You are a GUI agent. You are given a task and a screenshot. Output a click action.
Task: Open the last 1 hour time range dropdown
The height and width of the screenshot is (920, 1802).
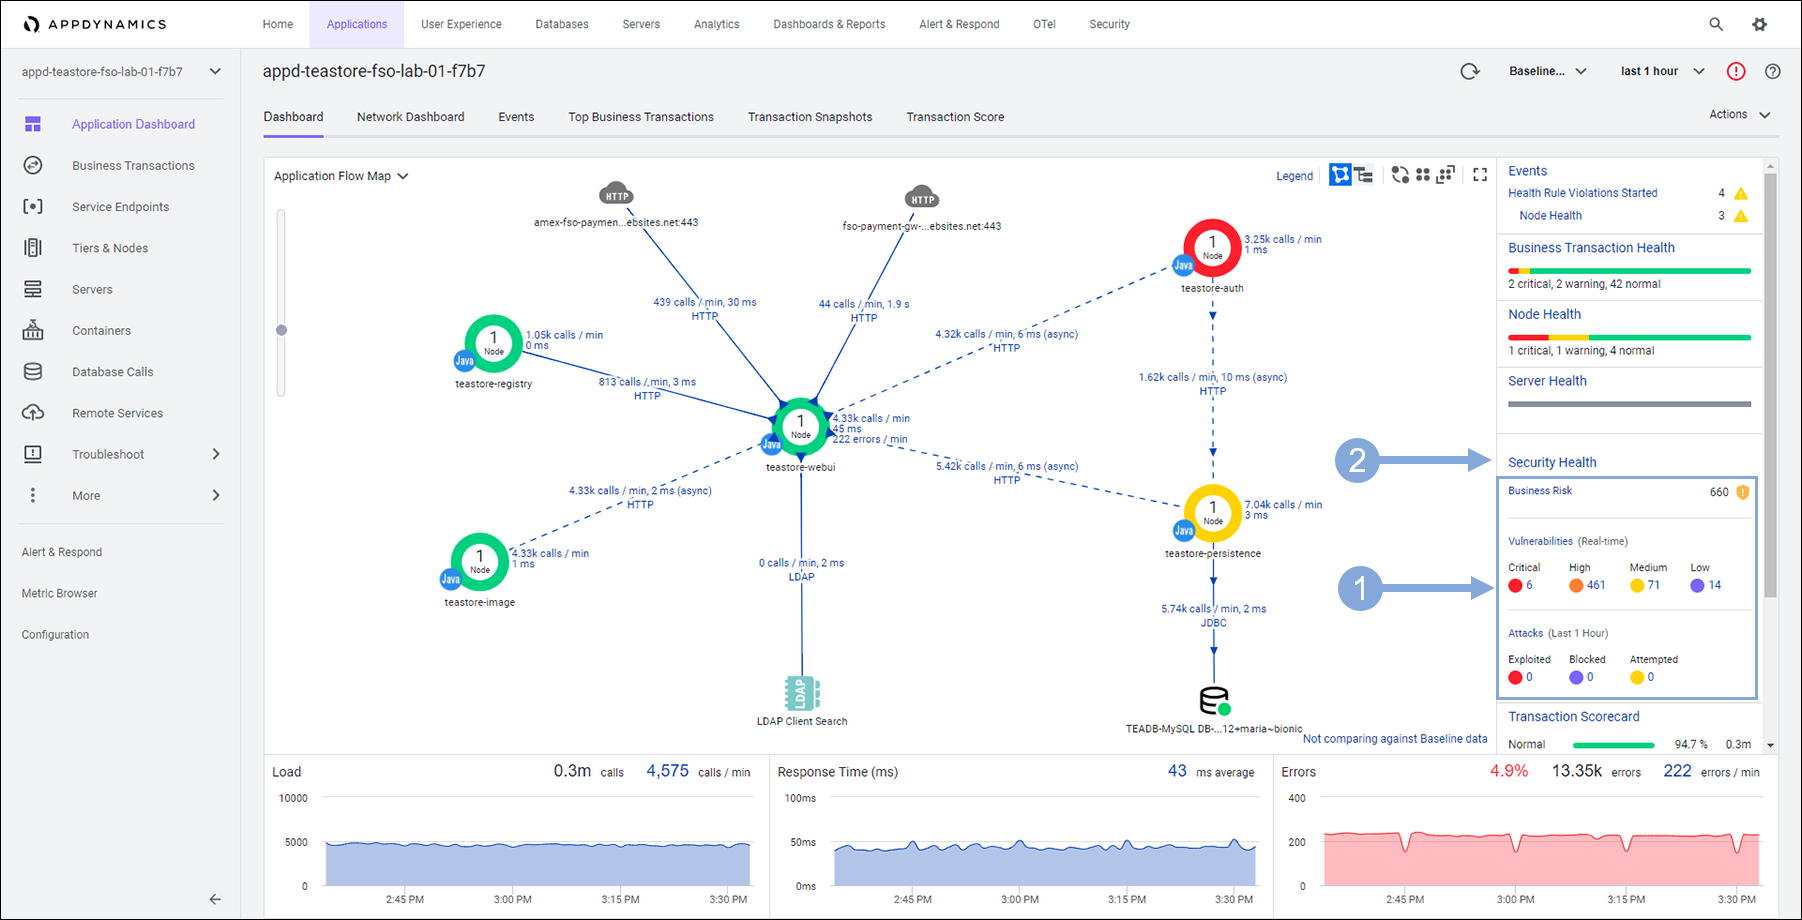click(x=1663, y=71)
